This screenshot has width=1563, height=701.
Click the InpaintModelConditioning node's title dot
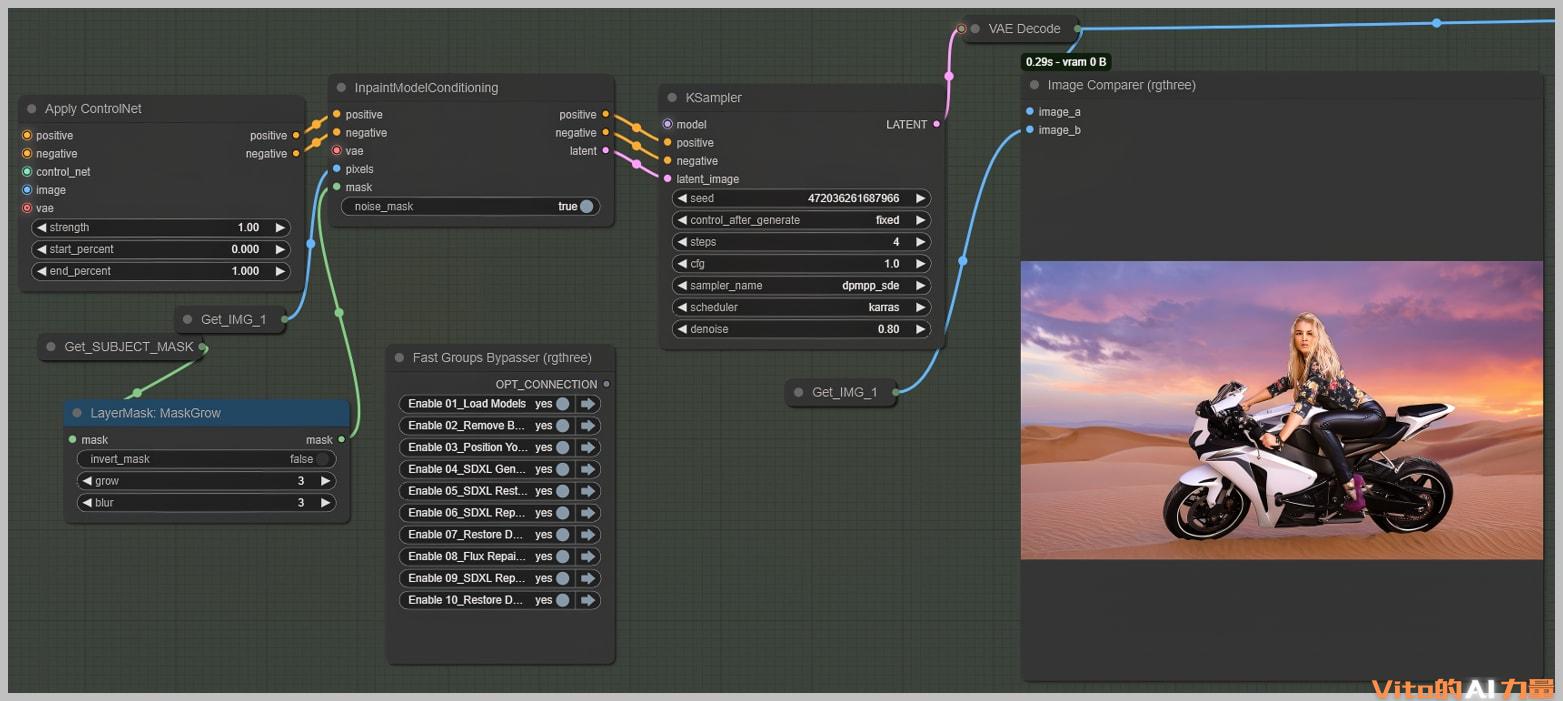pos(342,88)
